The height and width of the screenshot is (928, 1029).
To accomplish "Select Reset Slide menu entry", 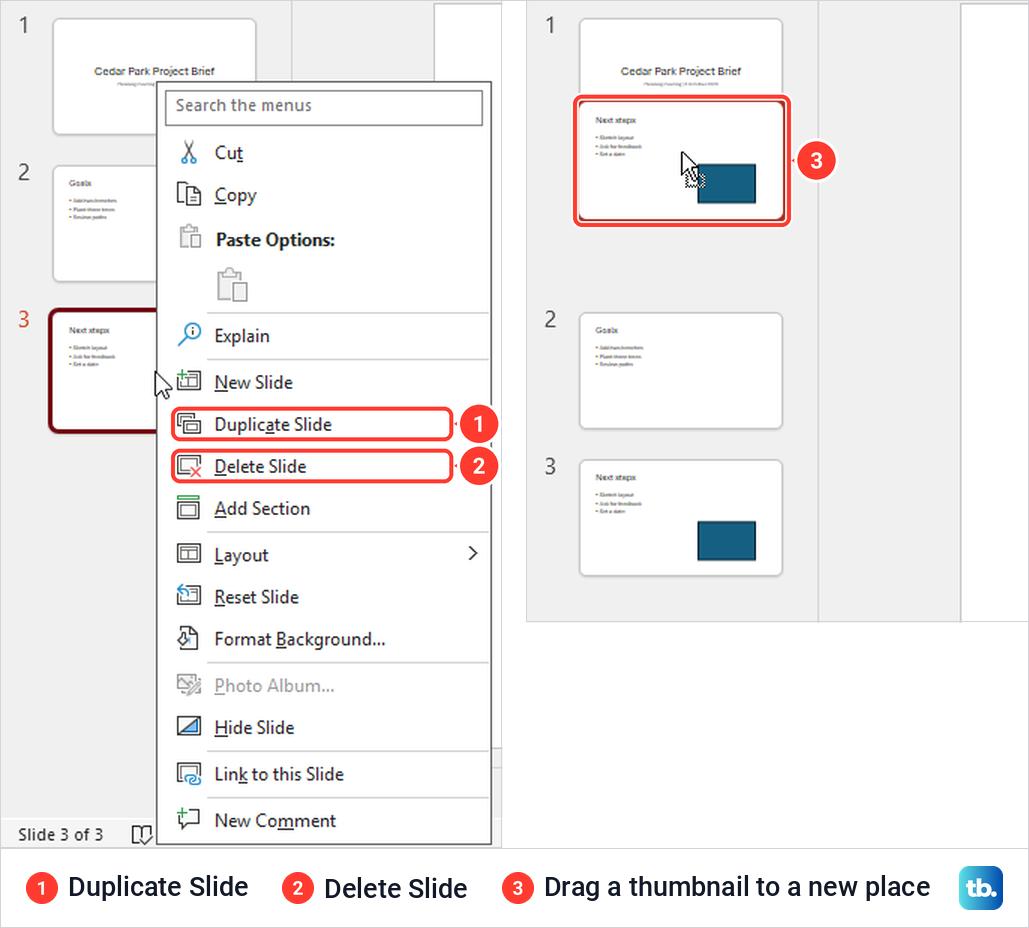I will (325, 597).
